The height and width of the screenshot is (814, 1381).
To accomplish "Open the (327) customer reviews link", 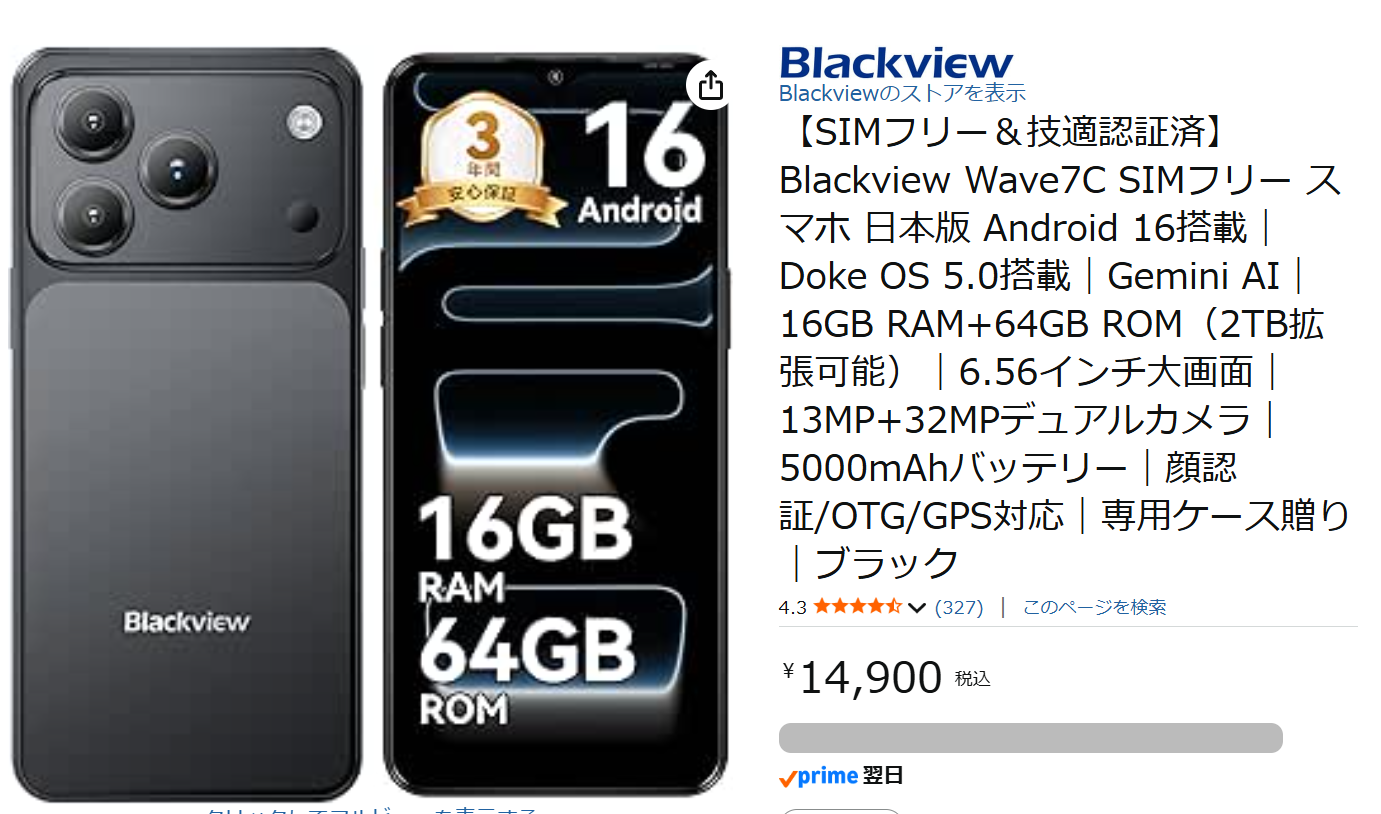I will pos(959,607).
